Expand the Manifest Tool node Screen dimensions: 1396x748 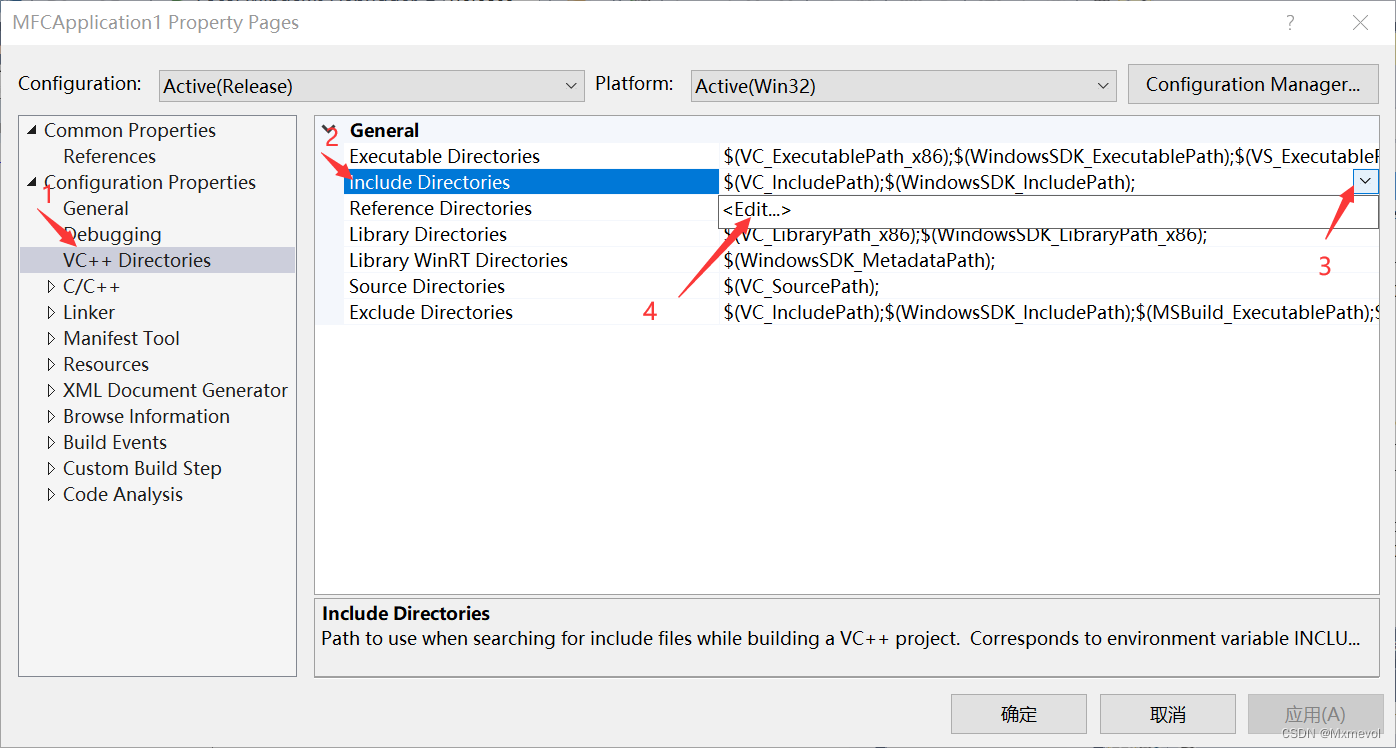(x=52, y=338)
